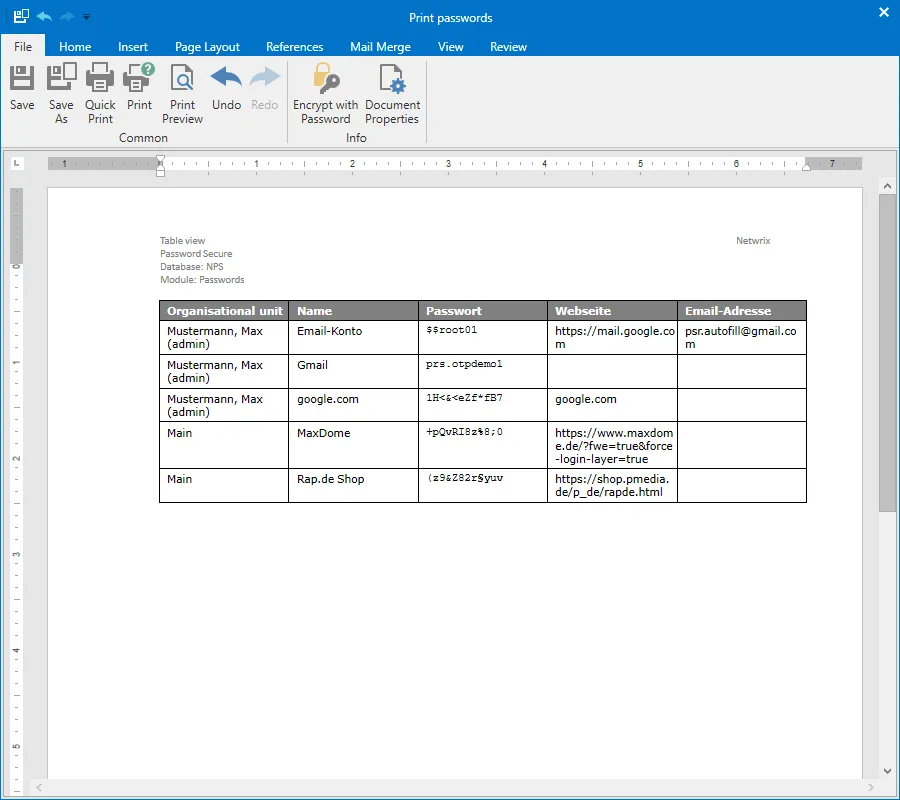Viewport: 900px width, 800px height.
Task: Click the Print icon with question mark
Action: click(x=139, y=88)
